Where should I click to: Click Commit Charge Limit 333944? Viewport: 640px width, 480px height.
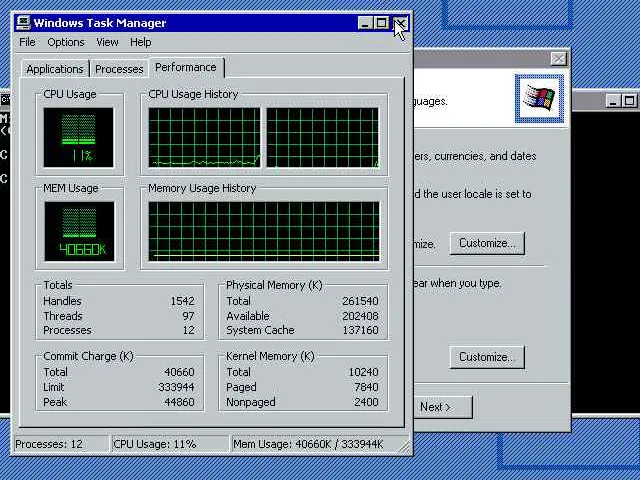click(176, 387)
